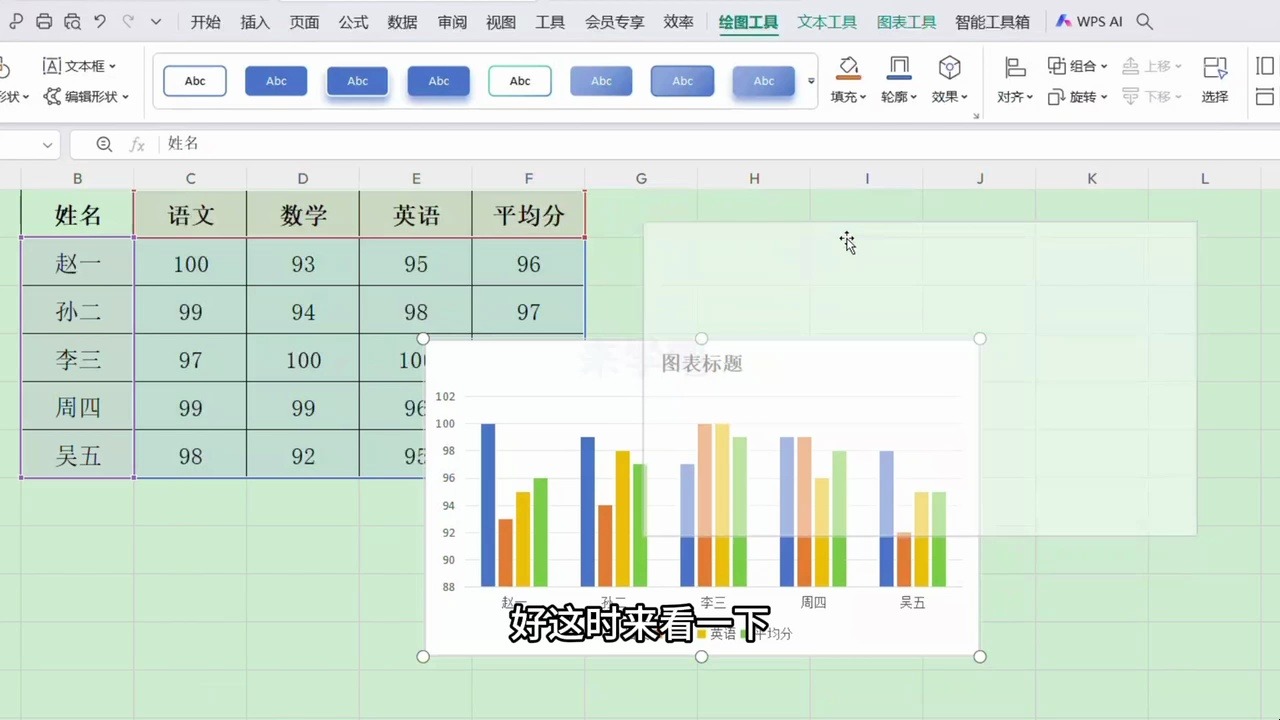Click the 平均分 header cell

point(529,215)
